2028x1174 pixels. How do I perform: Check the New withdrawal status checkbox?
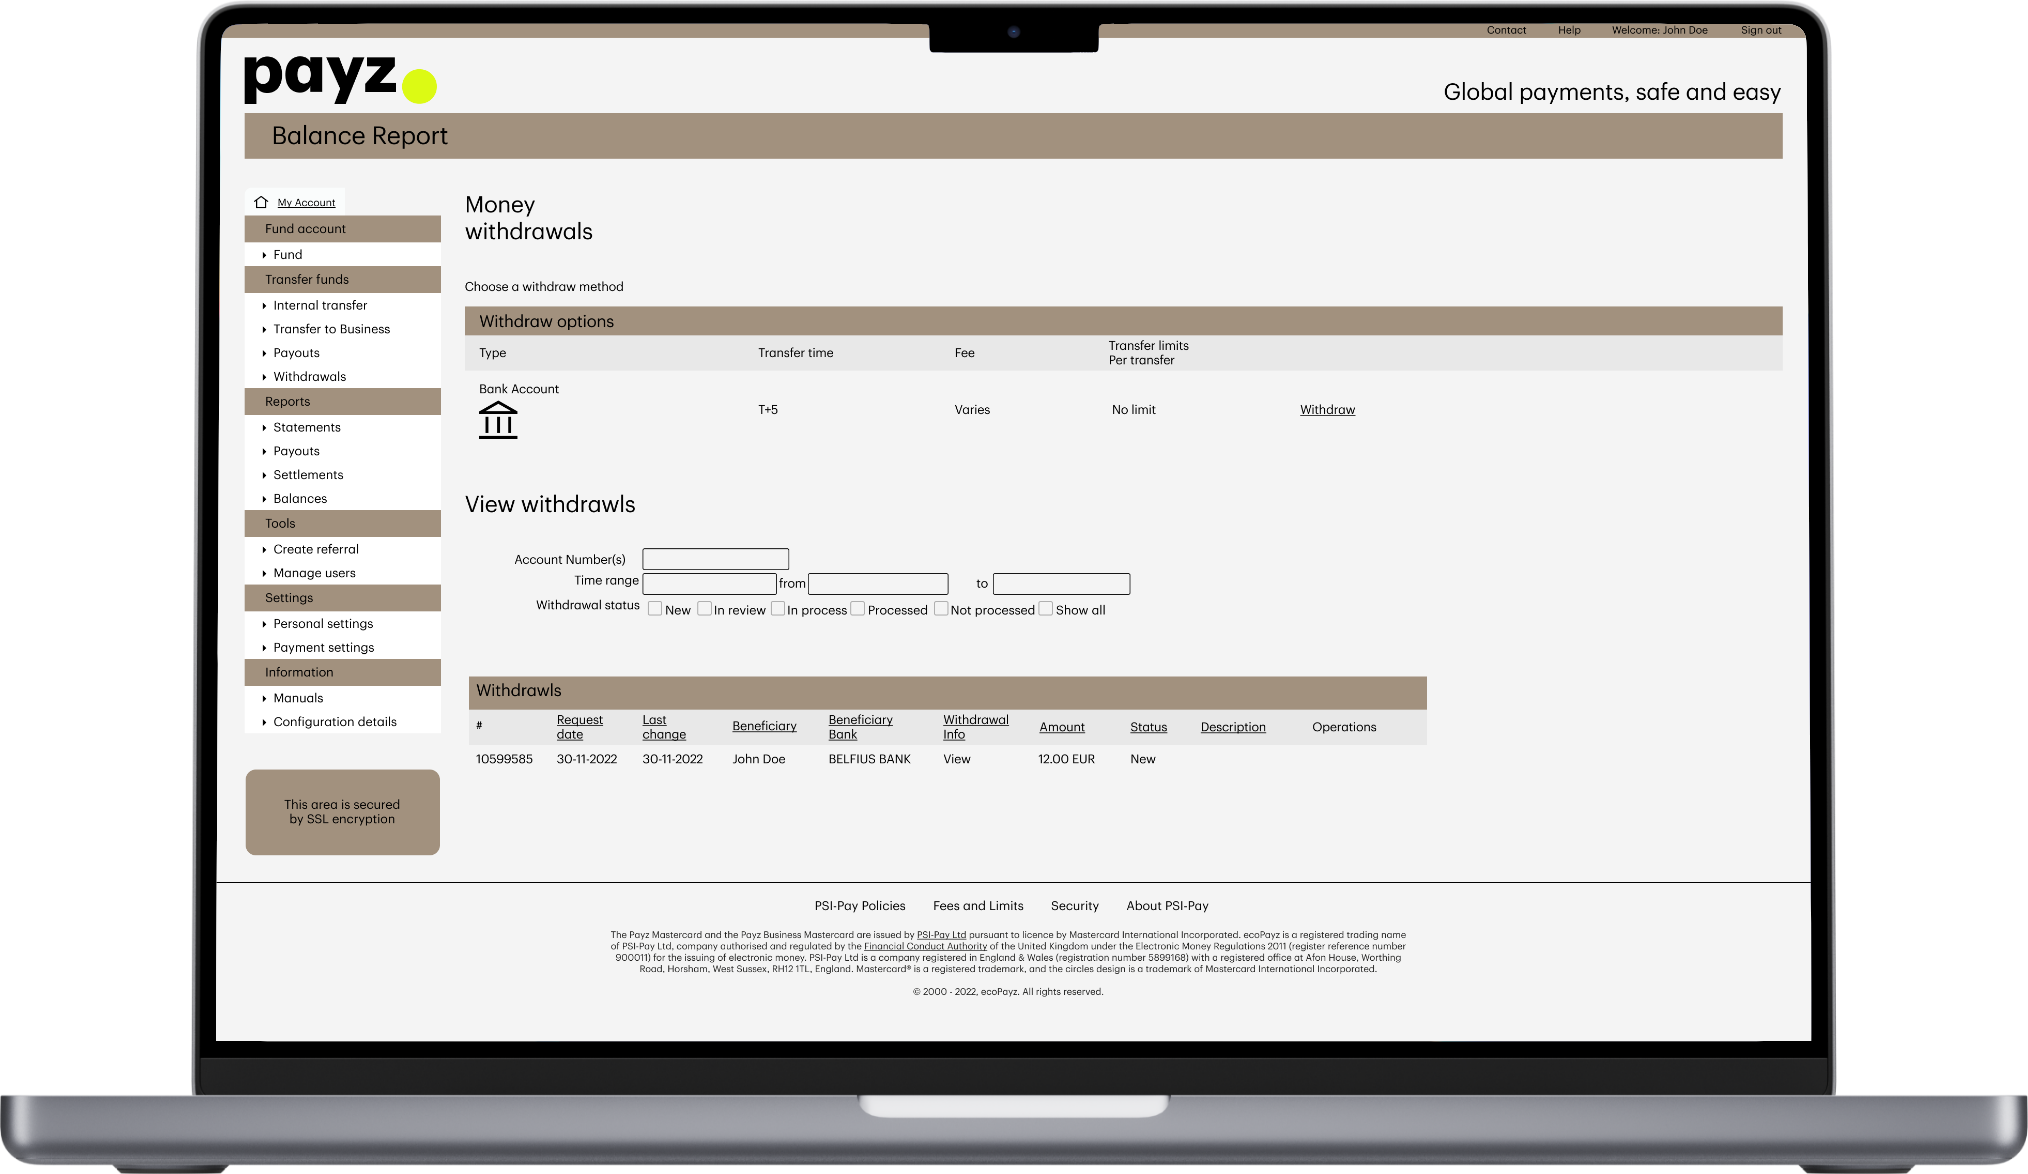point(655,609)
